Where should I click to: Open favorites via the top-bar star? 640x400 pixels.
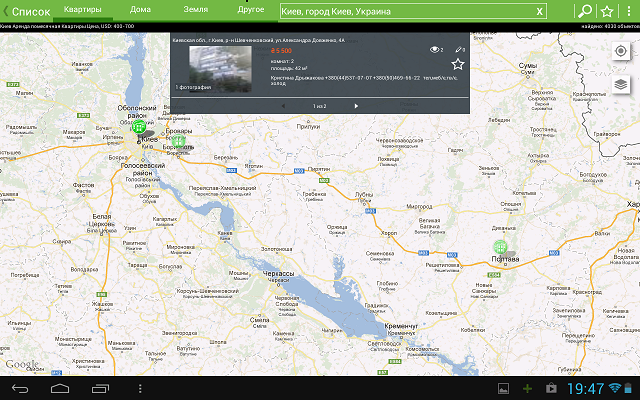coord(607,11)
